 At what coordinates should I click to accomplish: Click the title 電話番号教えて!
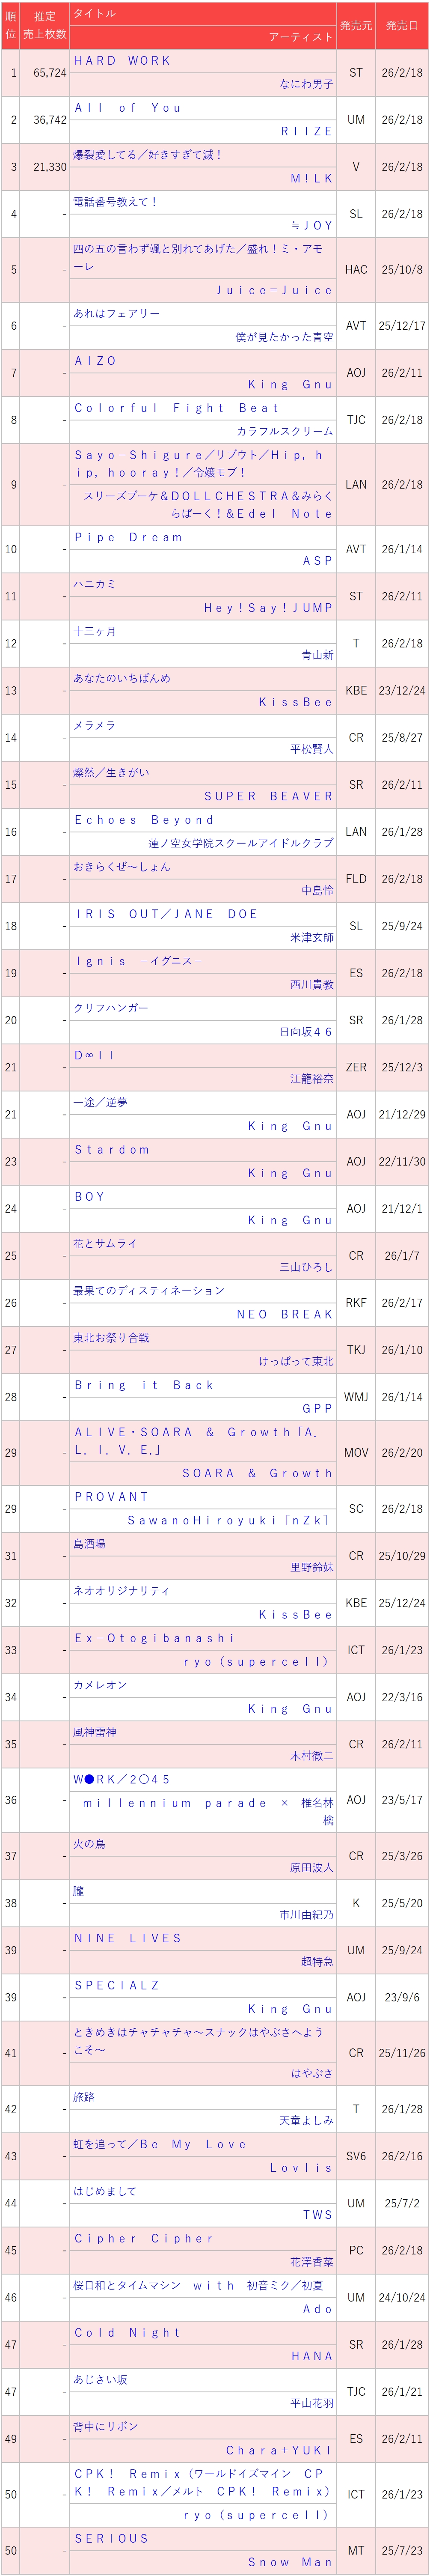(115, 202)
